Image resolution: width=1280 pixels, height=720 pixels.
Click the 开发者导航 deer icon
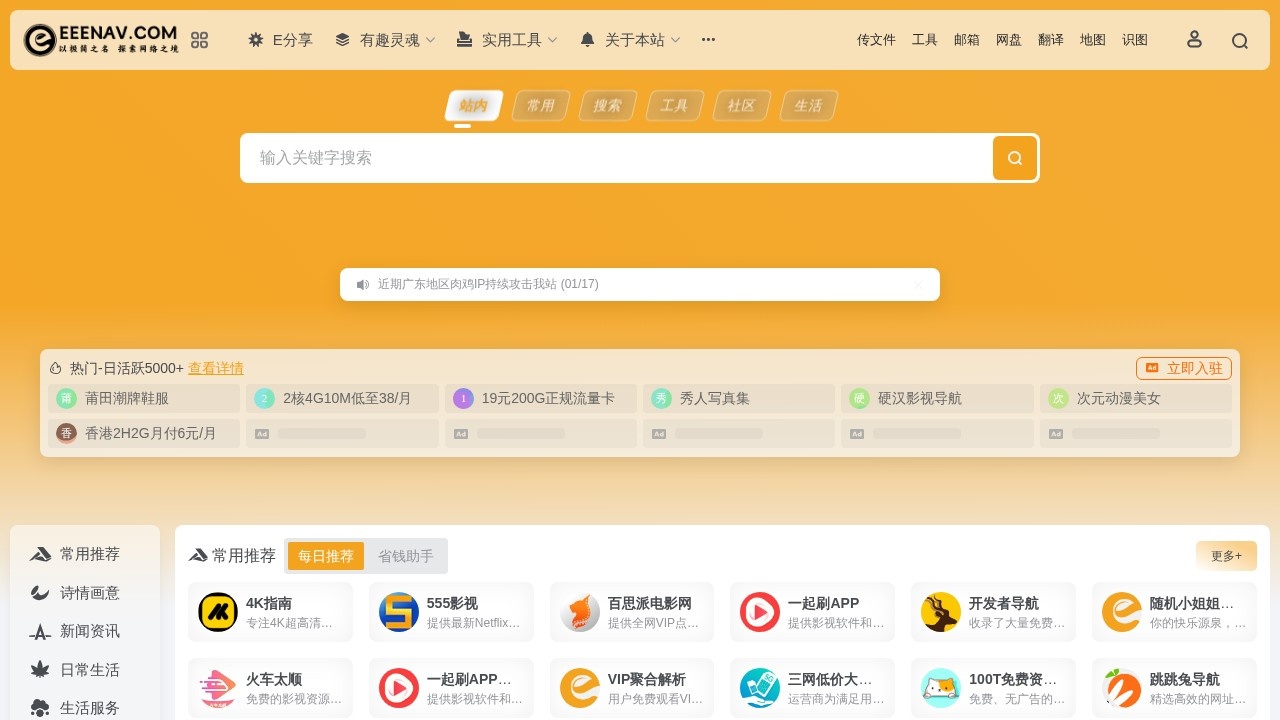pyautogui.click(x=940, y=612)
